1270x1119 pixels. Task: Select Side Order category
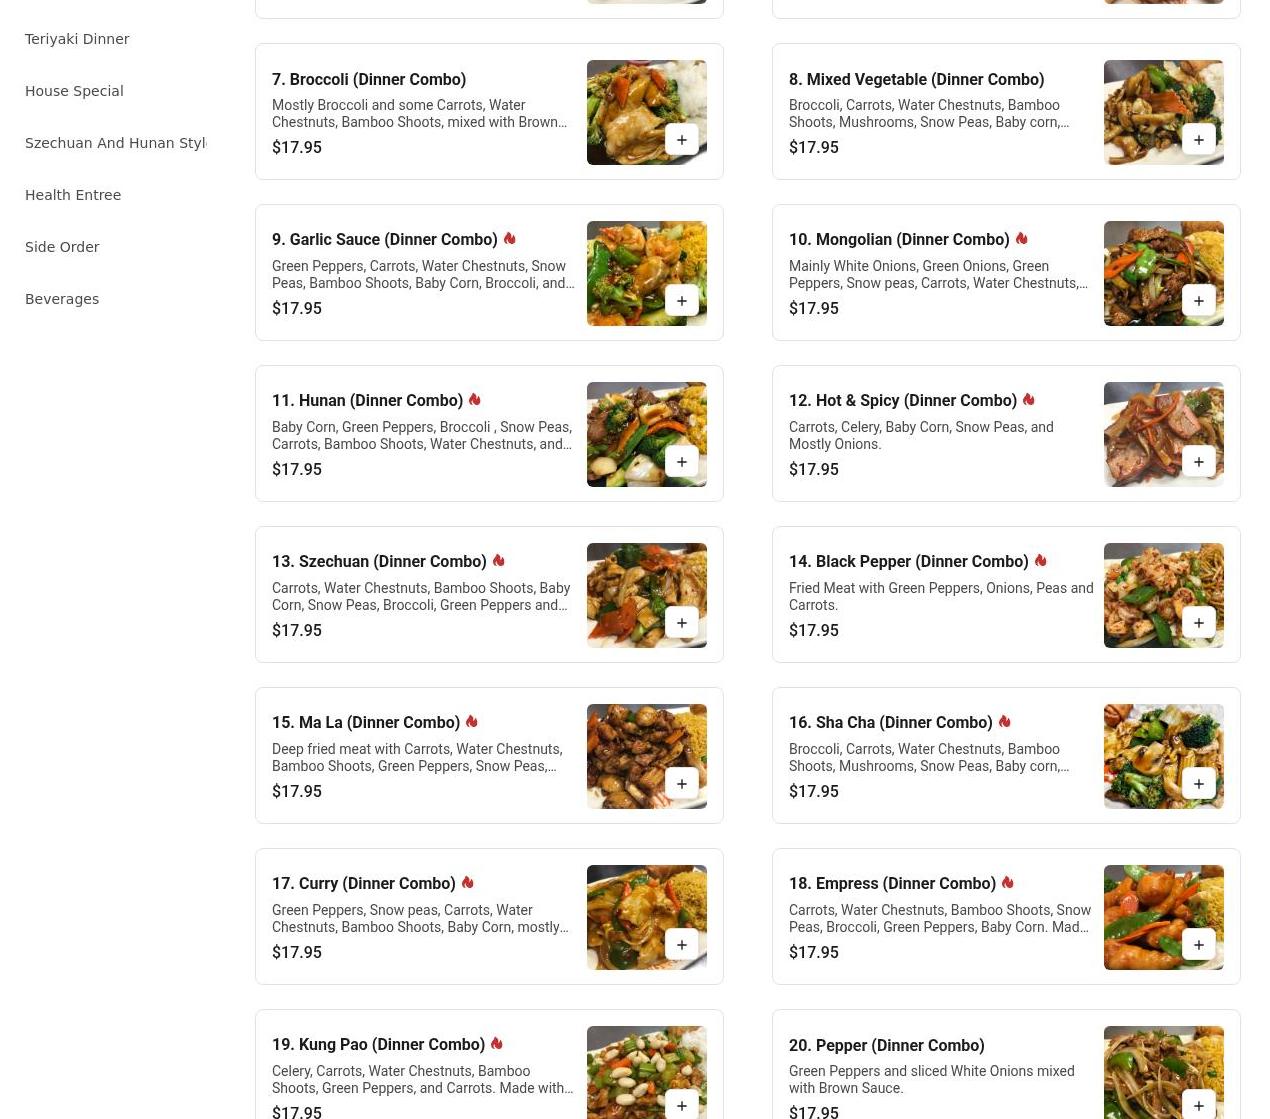(x=62, y=247)
